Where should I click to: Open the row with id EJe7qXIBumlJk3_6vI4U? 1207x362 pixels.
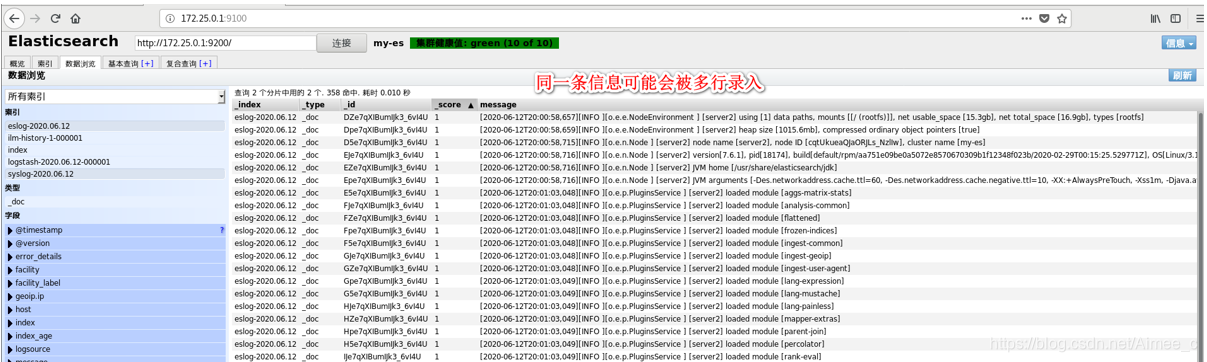click(x=715, y=155)
